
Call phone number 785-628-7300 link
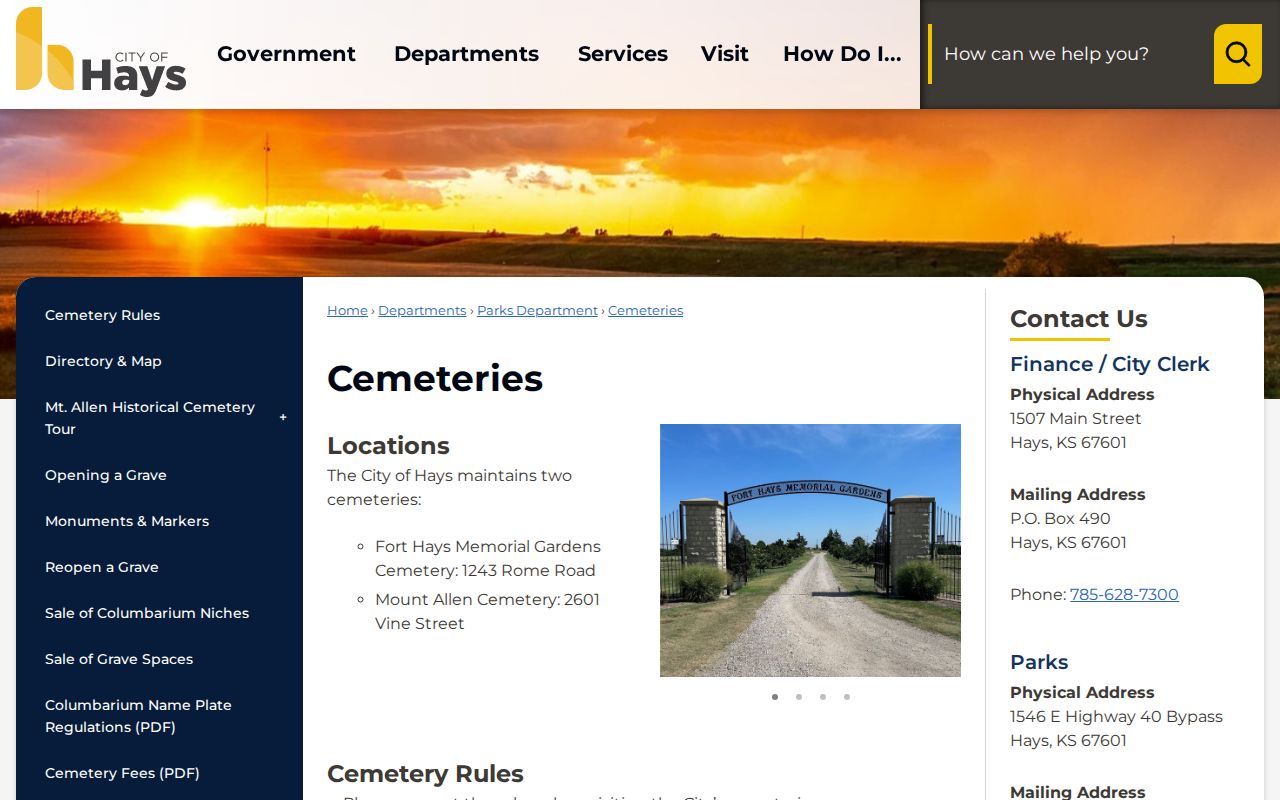tap(1124, 594)
